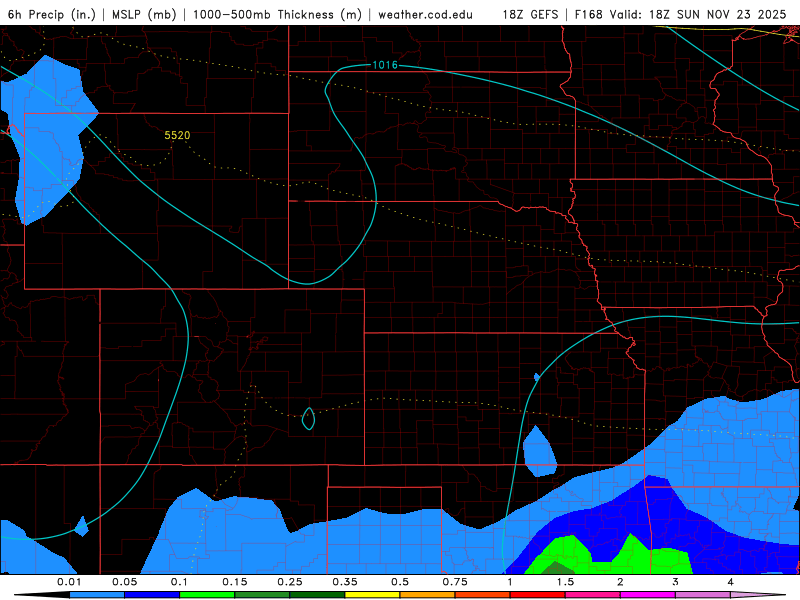Screen dimensions: 800x600
Task: Click the 'F168' forecast hour text
Action: pos(588,14)
